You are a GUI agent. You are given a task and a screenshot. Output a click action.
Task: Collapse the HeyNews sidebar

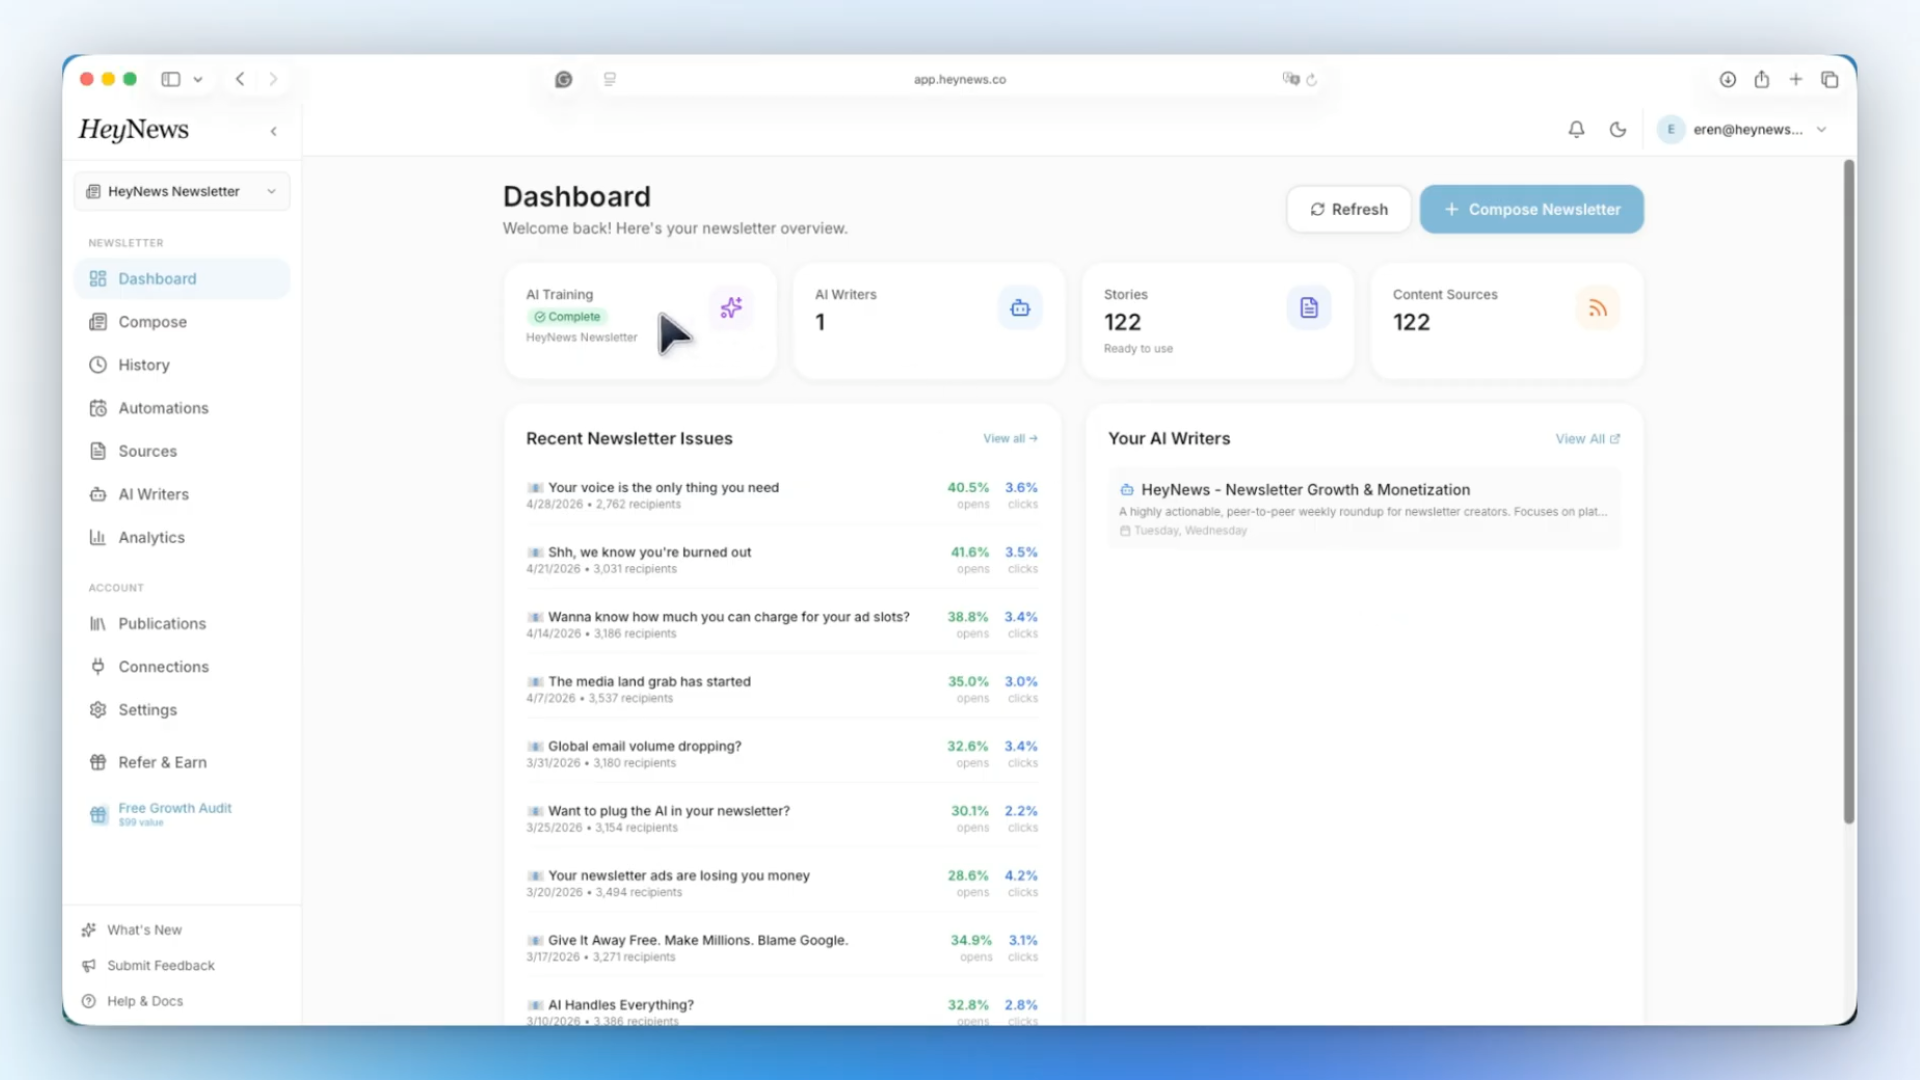[x=273, y=131]
